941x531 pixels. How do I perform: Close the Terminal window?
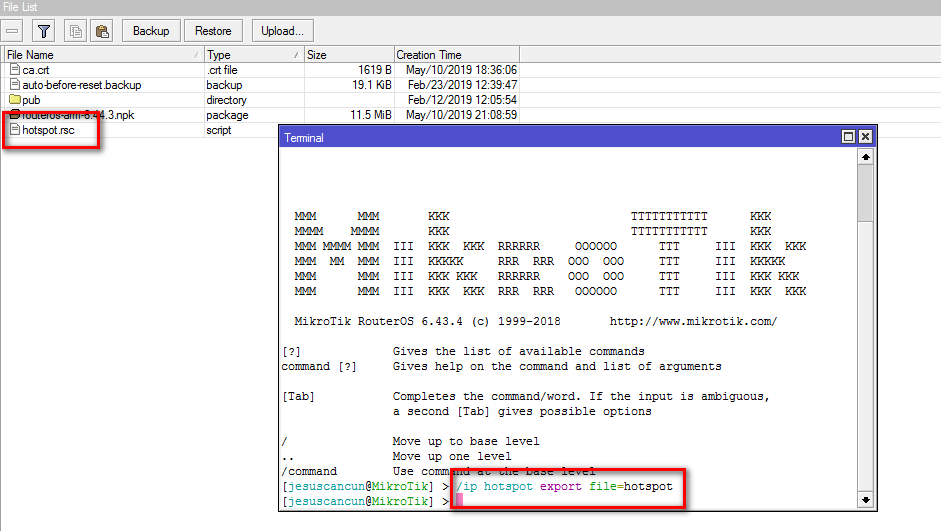pos(866,137)
